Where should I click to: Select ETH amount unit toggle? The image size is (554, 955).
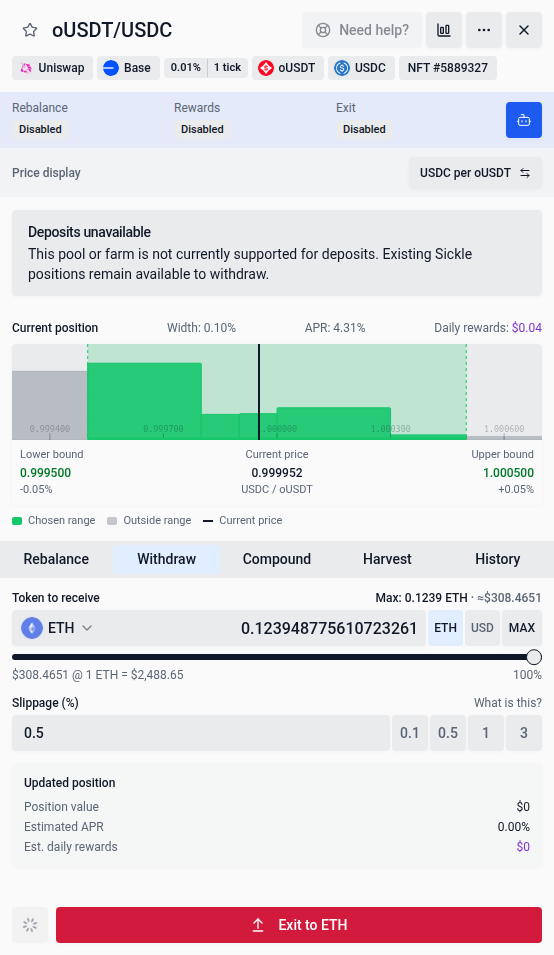(445, 628)
